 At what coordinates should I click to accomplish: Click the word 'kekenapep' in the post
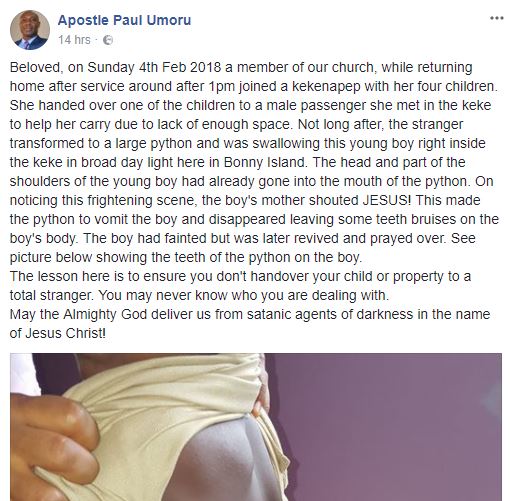[x=326, y=87]
